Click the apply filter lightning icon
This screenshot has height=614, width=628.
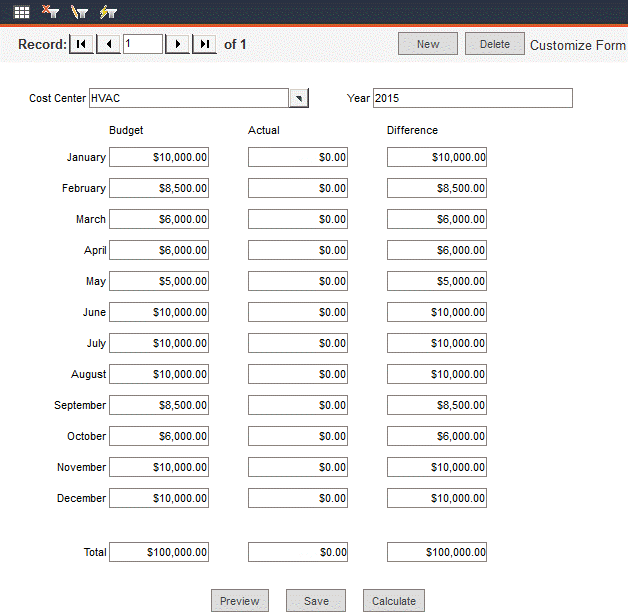(108, 12)
